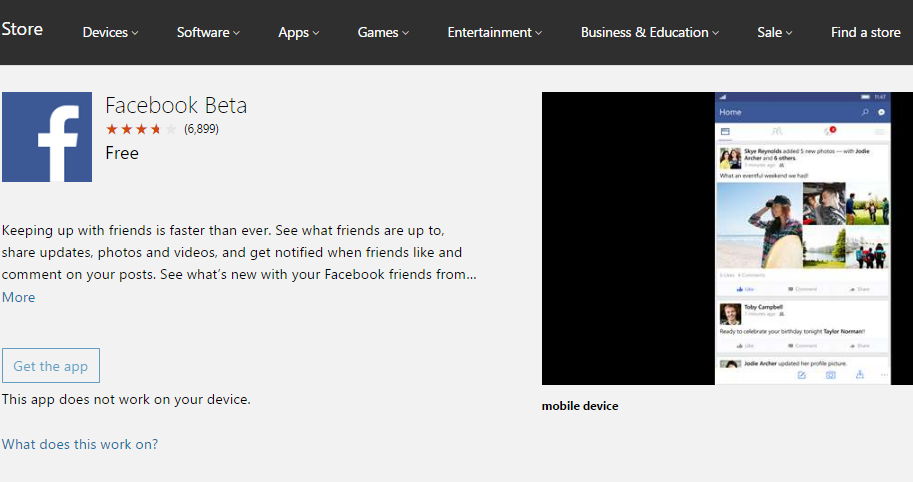Click the Get the app button
Image resolution: width=913 pixels, height=482 pixels.
pyautogui.click(x=51, y=366)
